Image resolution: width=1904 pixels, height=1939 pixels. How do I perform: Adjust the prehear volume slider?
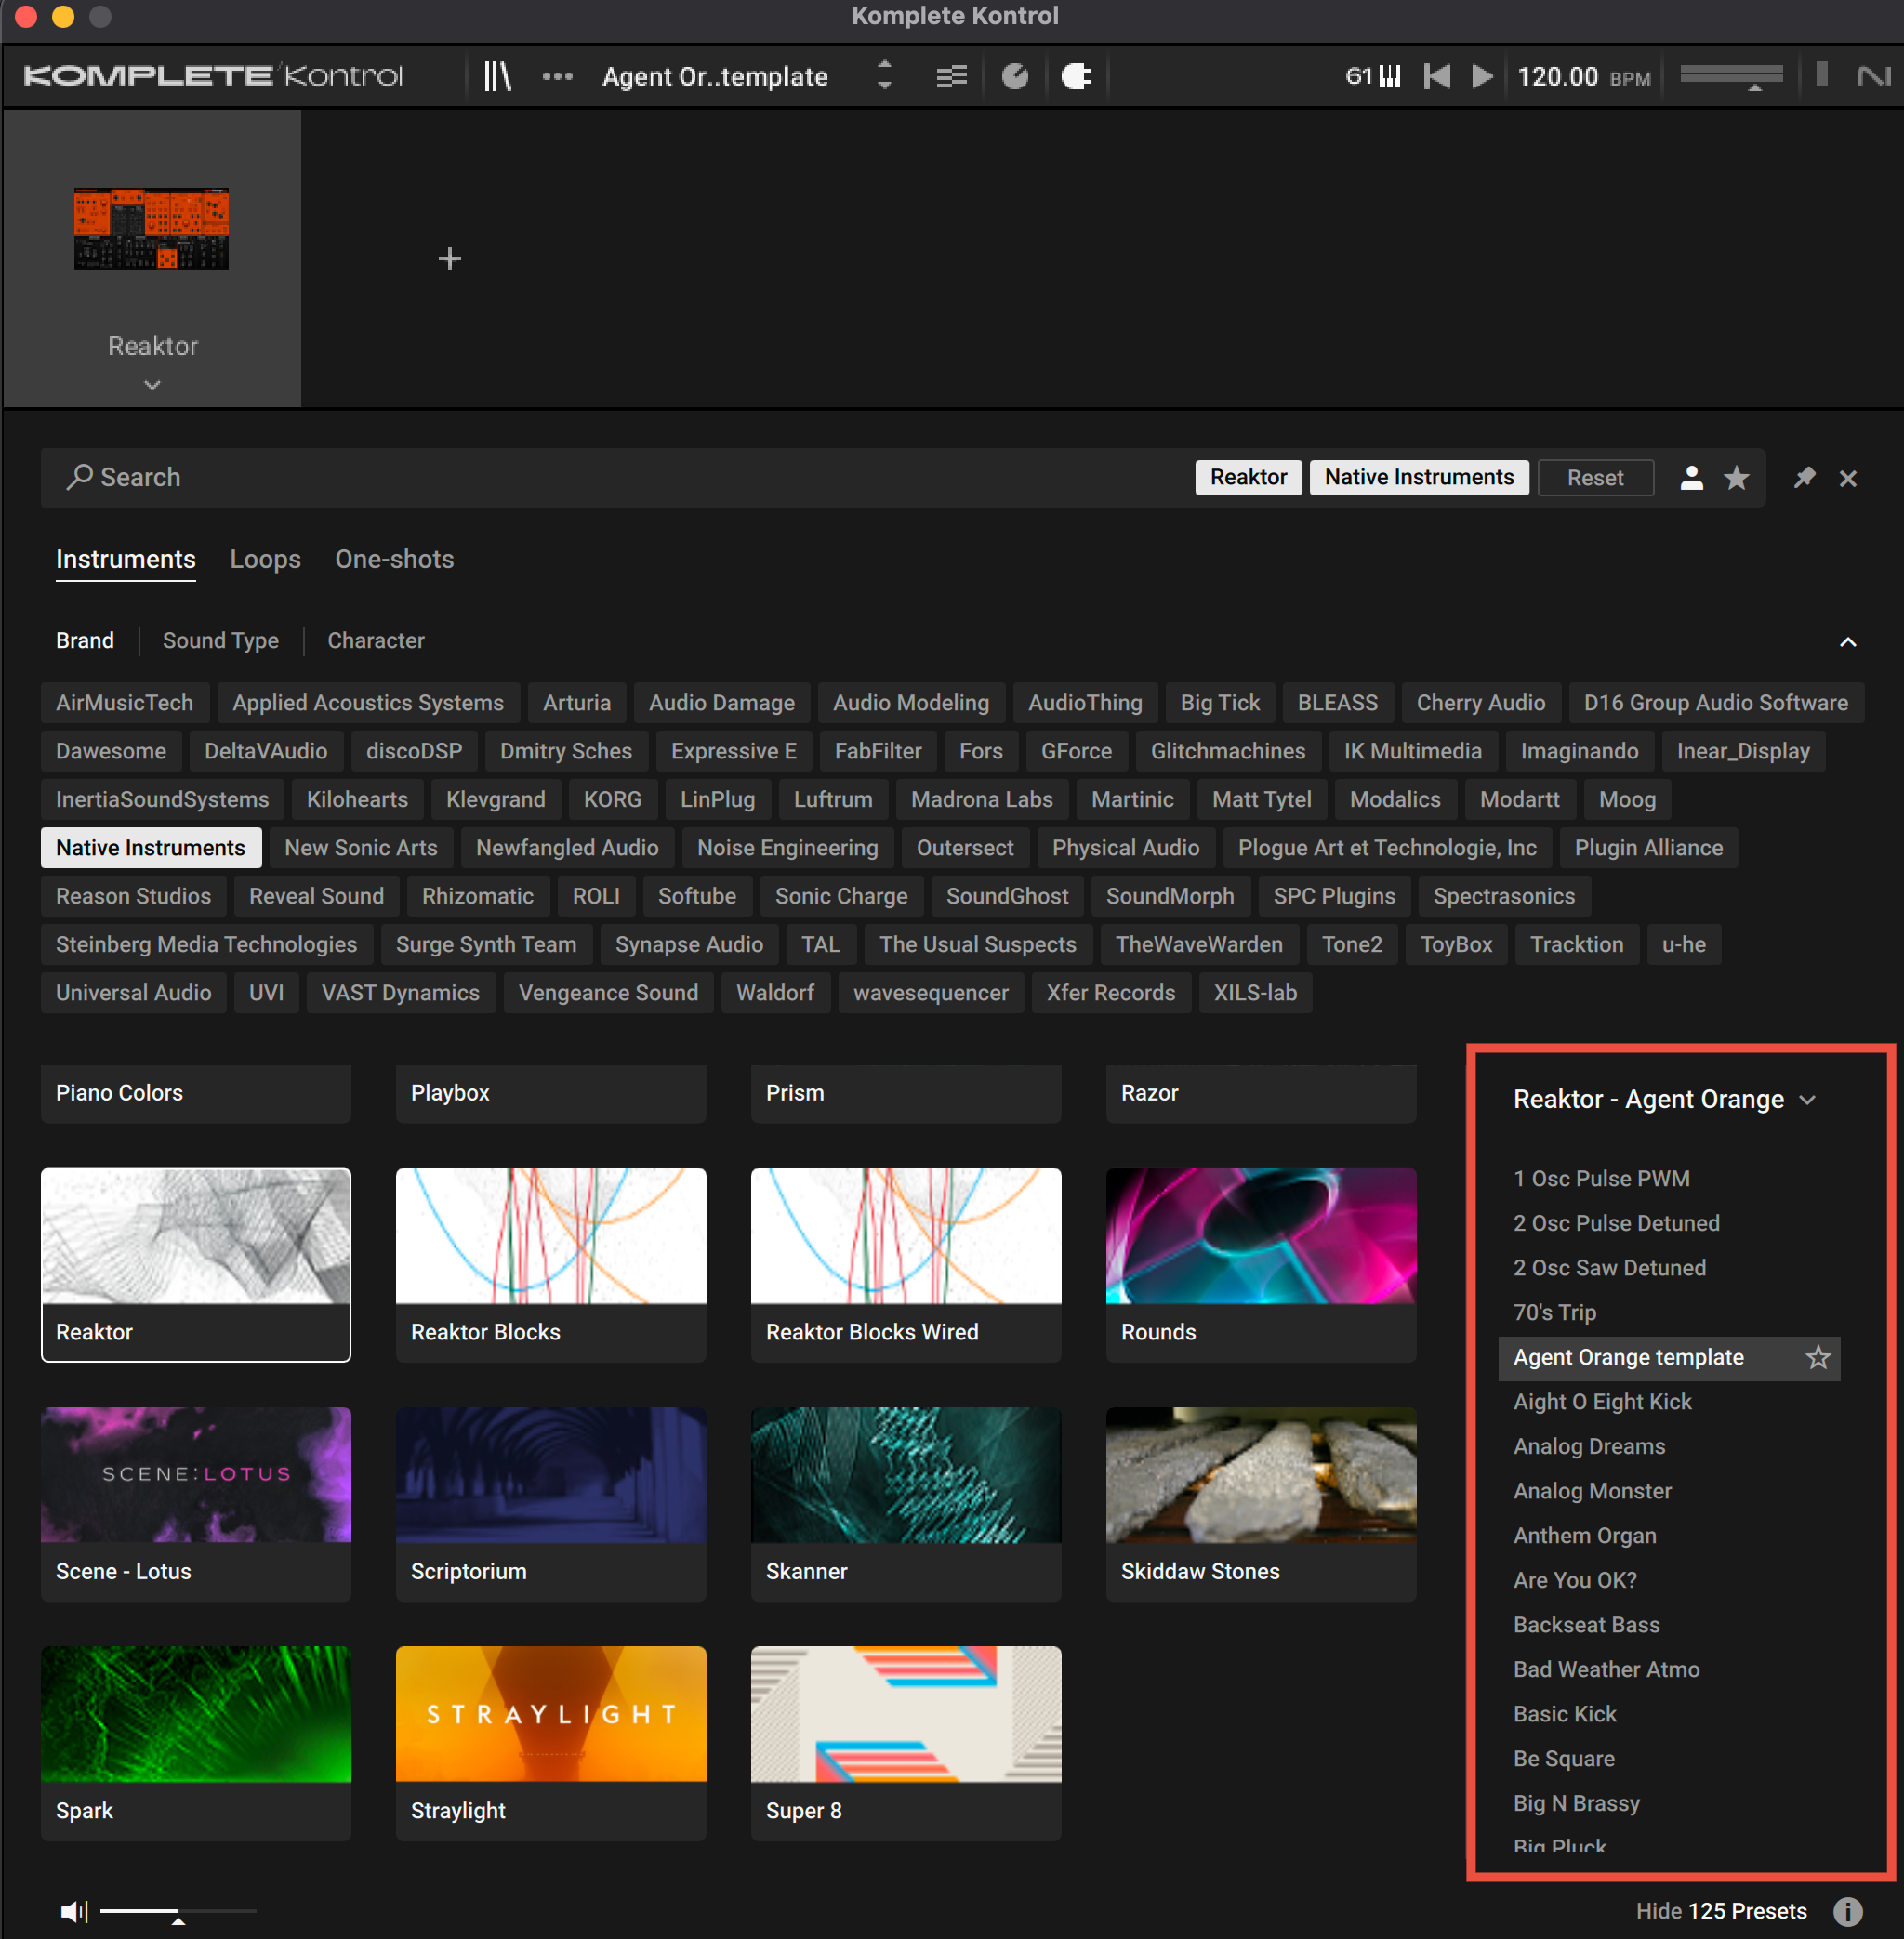tap(177, 1912)
